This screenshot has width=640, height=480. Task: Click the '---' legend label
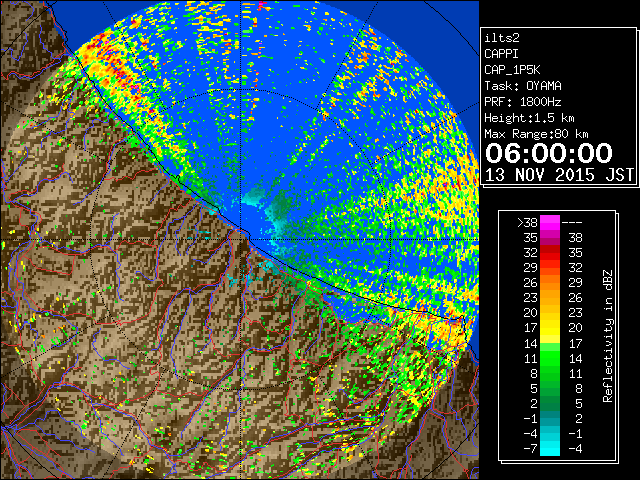572,223
